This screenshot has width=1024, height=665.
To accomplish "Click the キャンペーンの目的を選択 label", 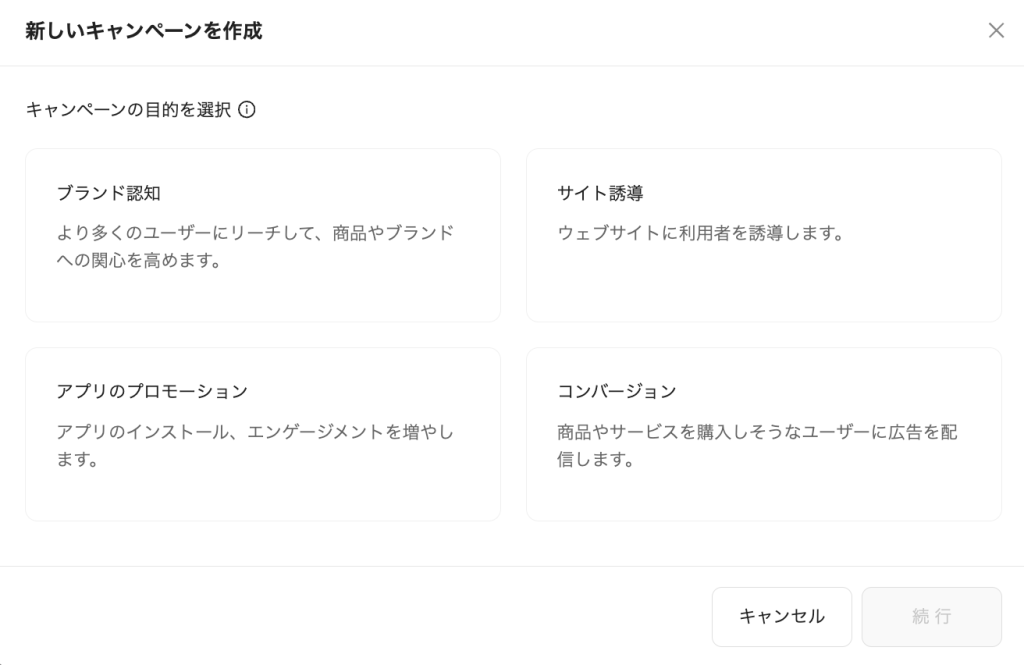I will pyautogui.click(x=128, y=110).
